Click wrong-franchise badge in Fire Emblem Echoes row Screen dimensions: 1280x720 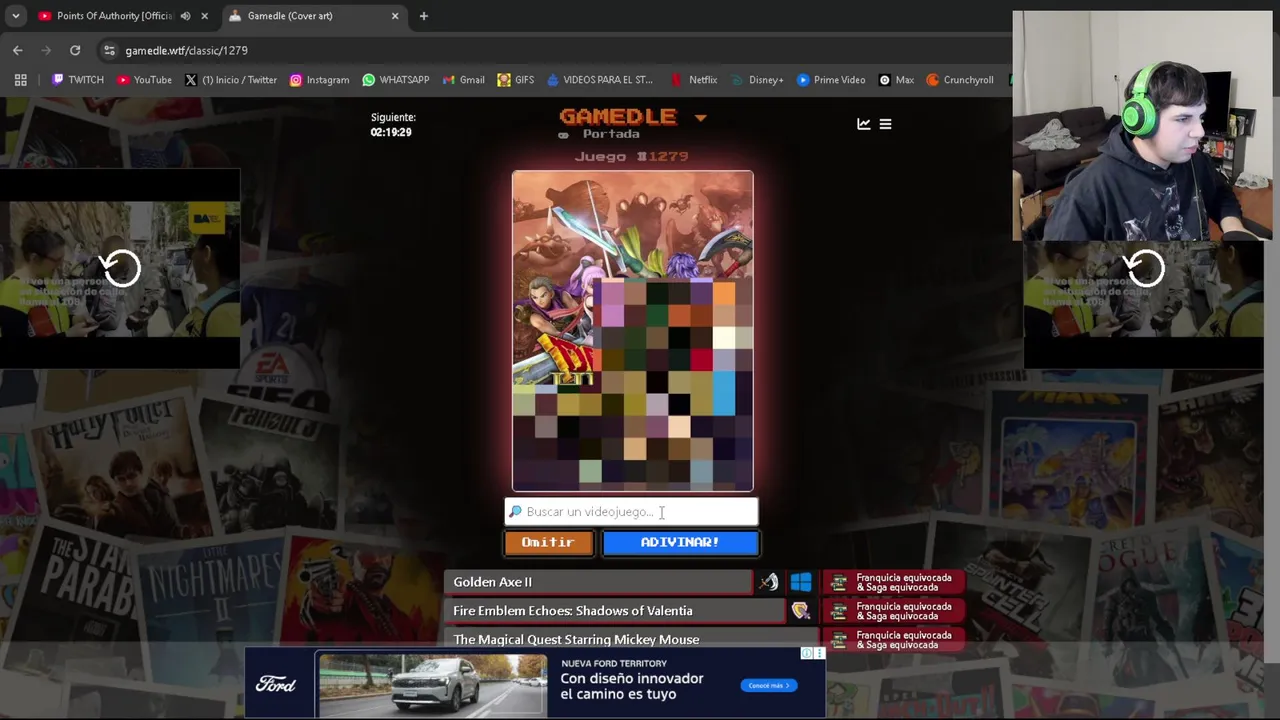894,611
